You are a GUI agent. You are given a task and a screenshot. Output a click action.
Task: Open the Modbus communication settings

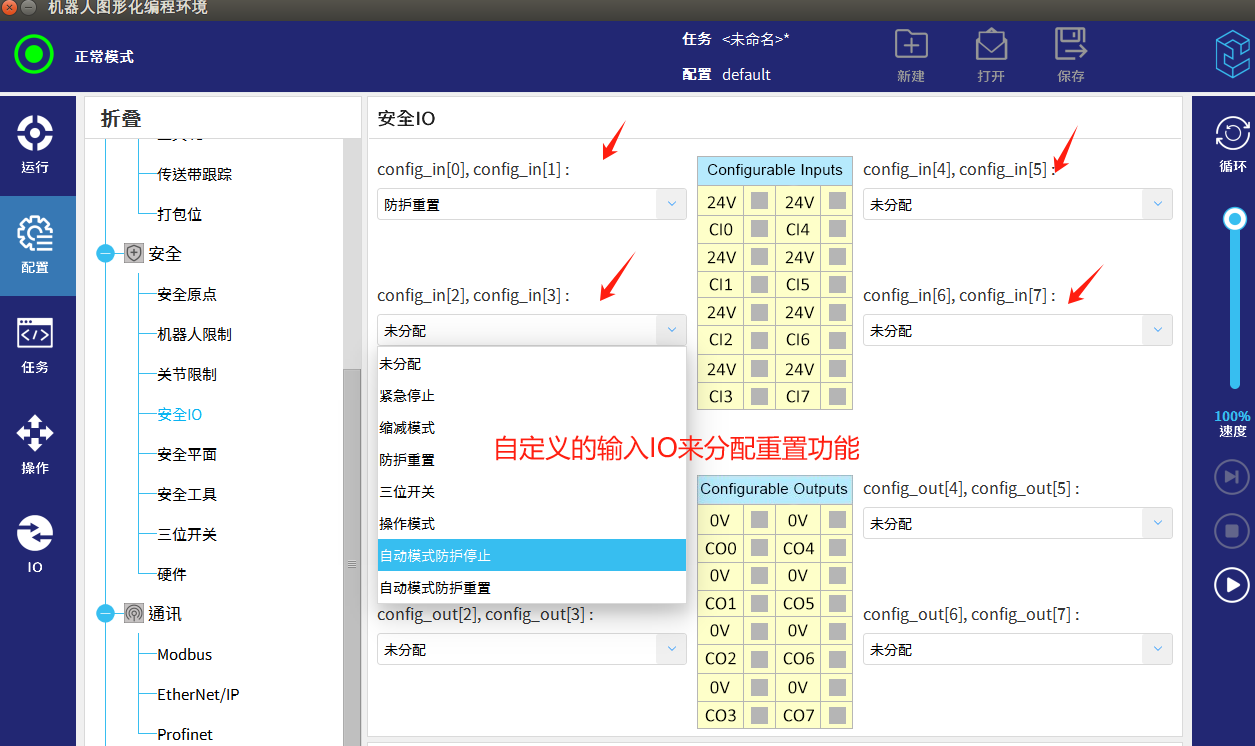[185, 654]
